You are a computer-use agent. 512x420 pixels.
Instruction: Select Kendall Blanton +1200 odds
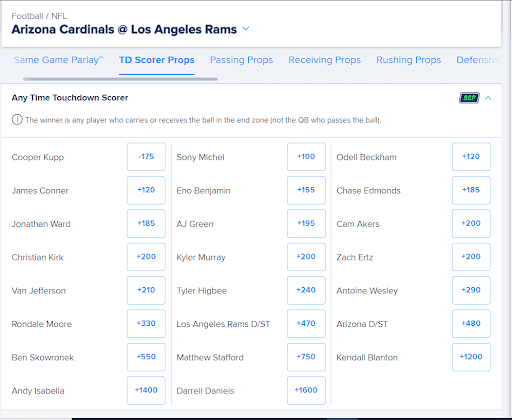pos(471,357)
